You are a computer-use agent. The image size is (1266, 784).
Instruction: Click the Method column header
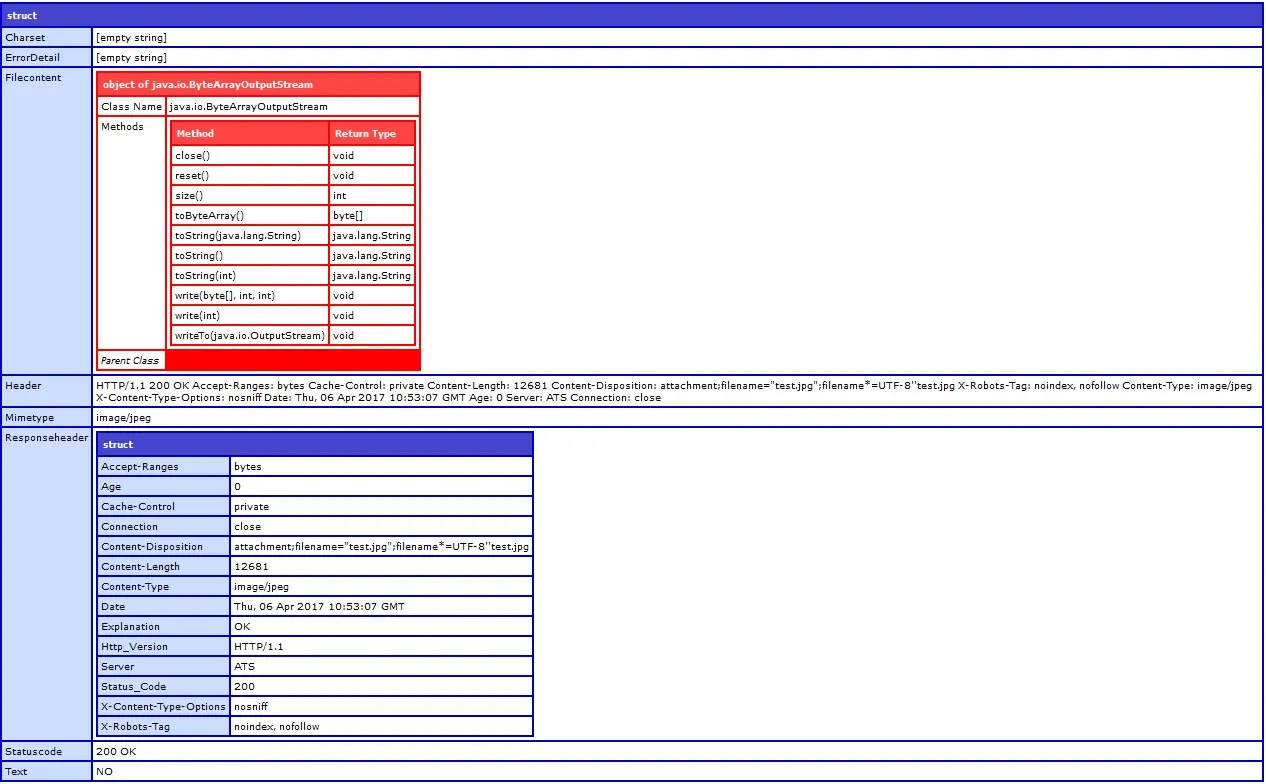250,133
